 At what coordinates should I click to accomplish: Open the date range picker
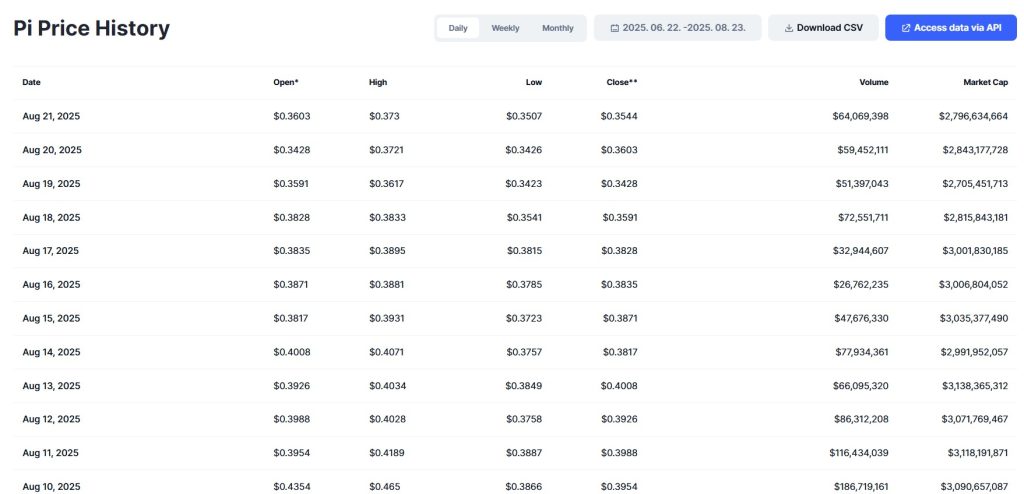(678, 28)
